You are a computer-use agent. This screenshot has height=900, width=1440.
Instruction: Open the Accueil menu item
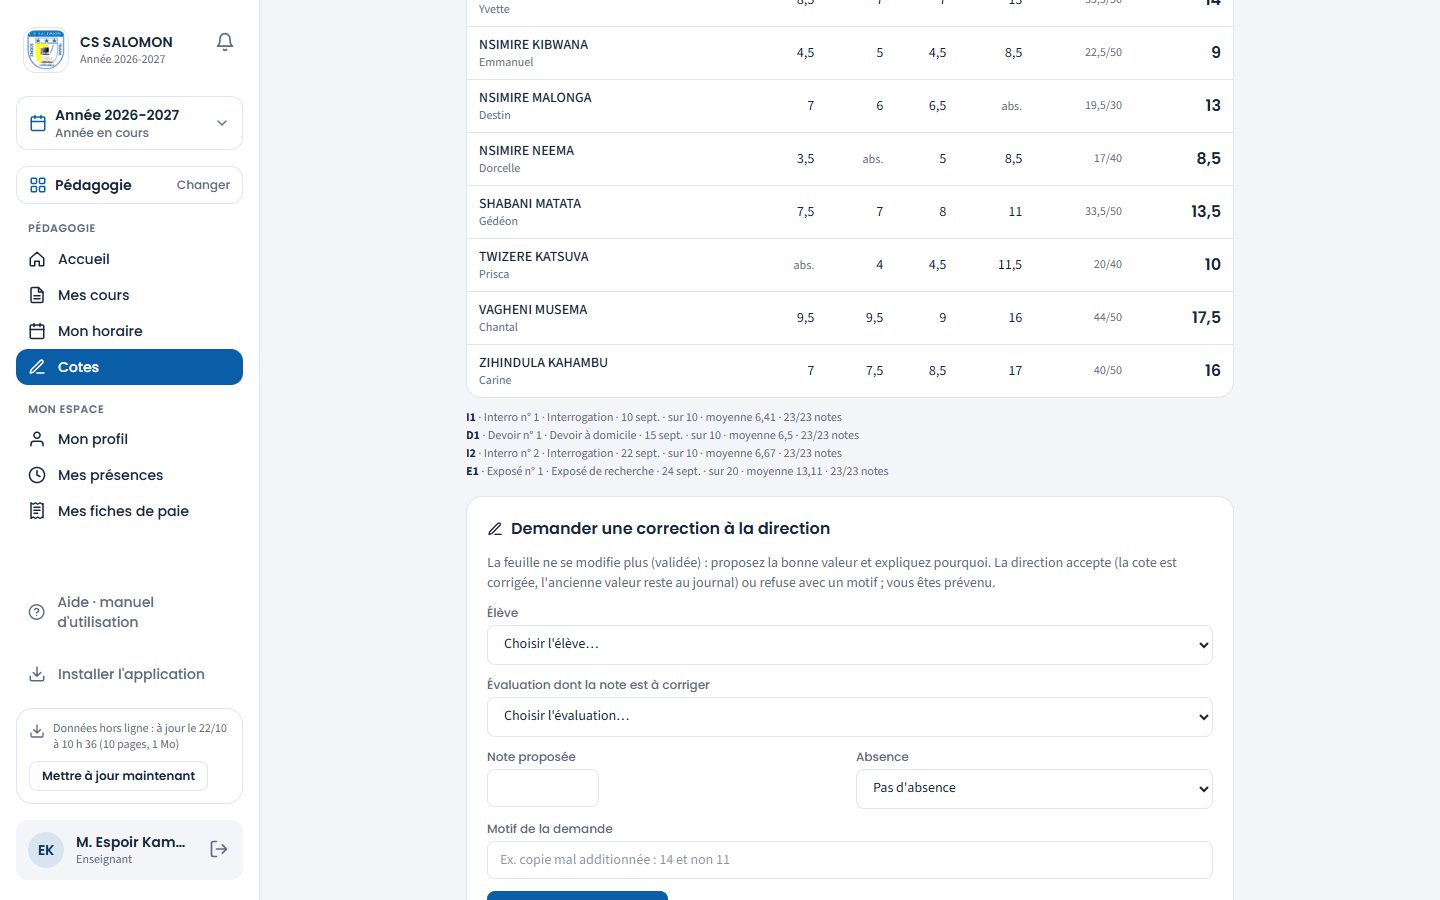click(129, 259)
